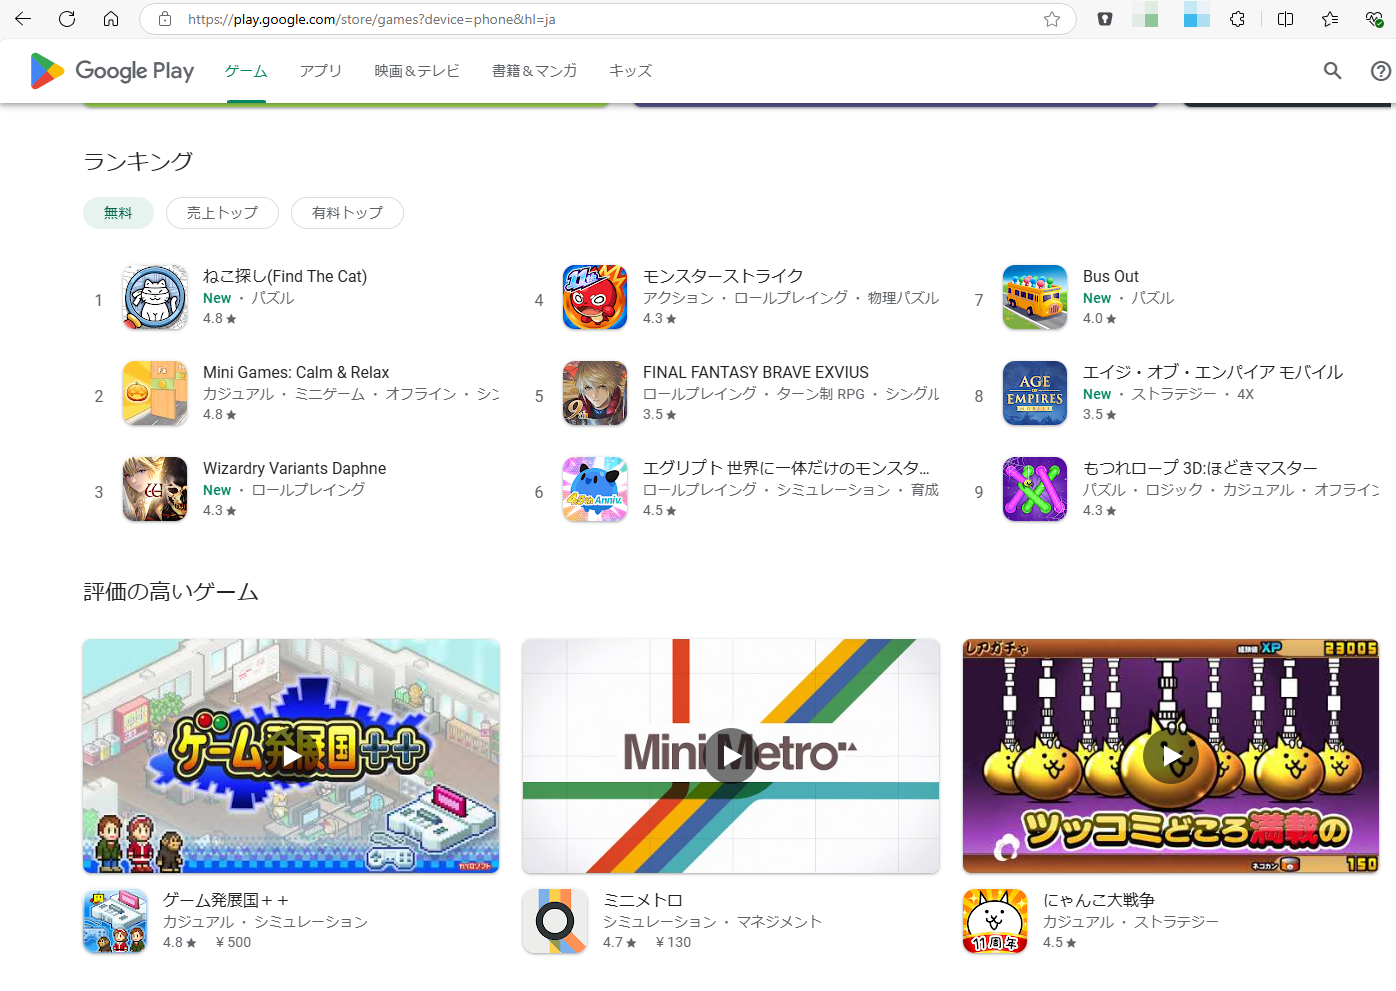Open the エグリプト app icon

(595, 489)
